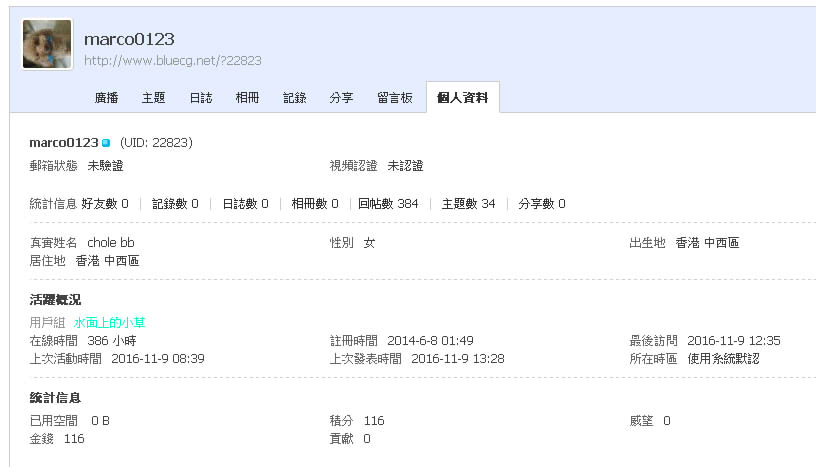Image resolution: width=816 pixels, height=467 pixels.
Task: Click the 記錄數 0 statistic link
Action: coord(175,204)
